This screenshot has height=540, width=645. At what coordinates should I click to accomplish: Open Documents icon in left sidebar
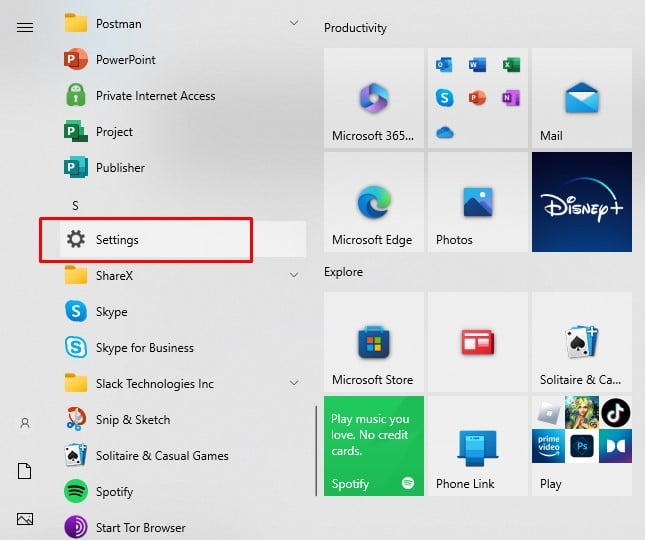pyautogui.click(x=25, y=471)
